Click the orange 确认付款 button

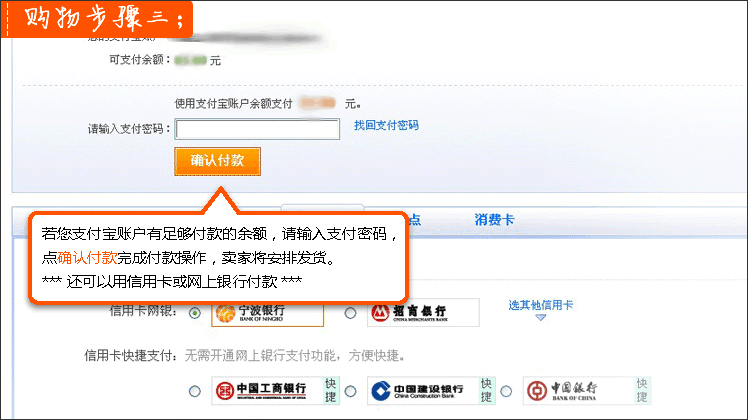pyautogui.click(x=218, y=161)
